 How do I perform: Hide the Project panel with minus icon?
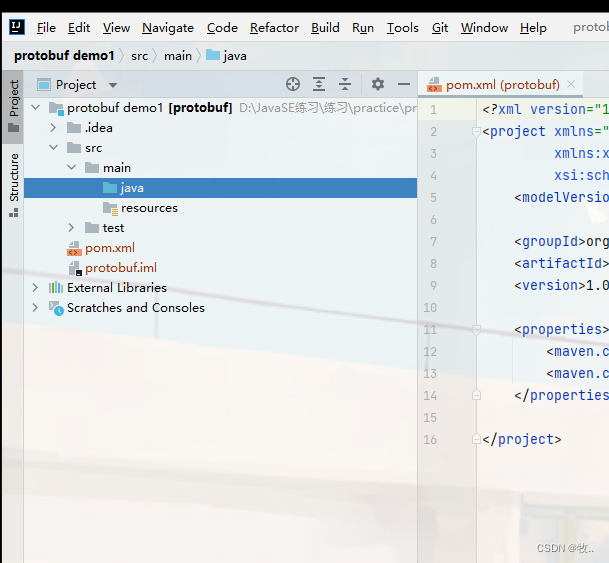pyautogui.click(x=404, y=84)
